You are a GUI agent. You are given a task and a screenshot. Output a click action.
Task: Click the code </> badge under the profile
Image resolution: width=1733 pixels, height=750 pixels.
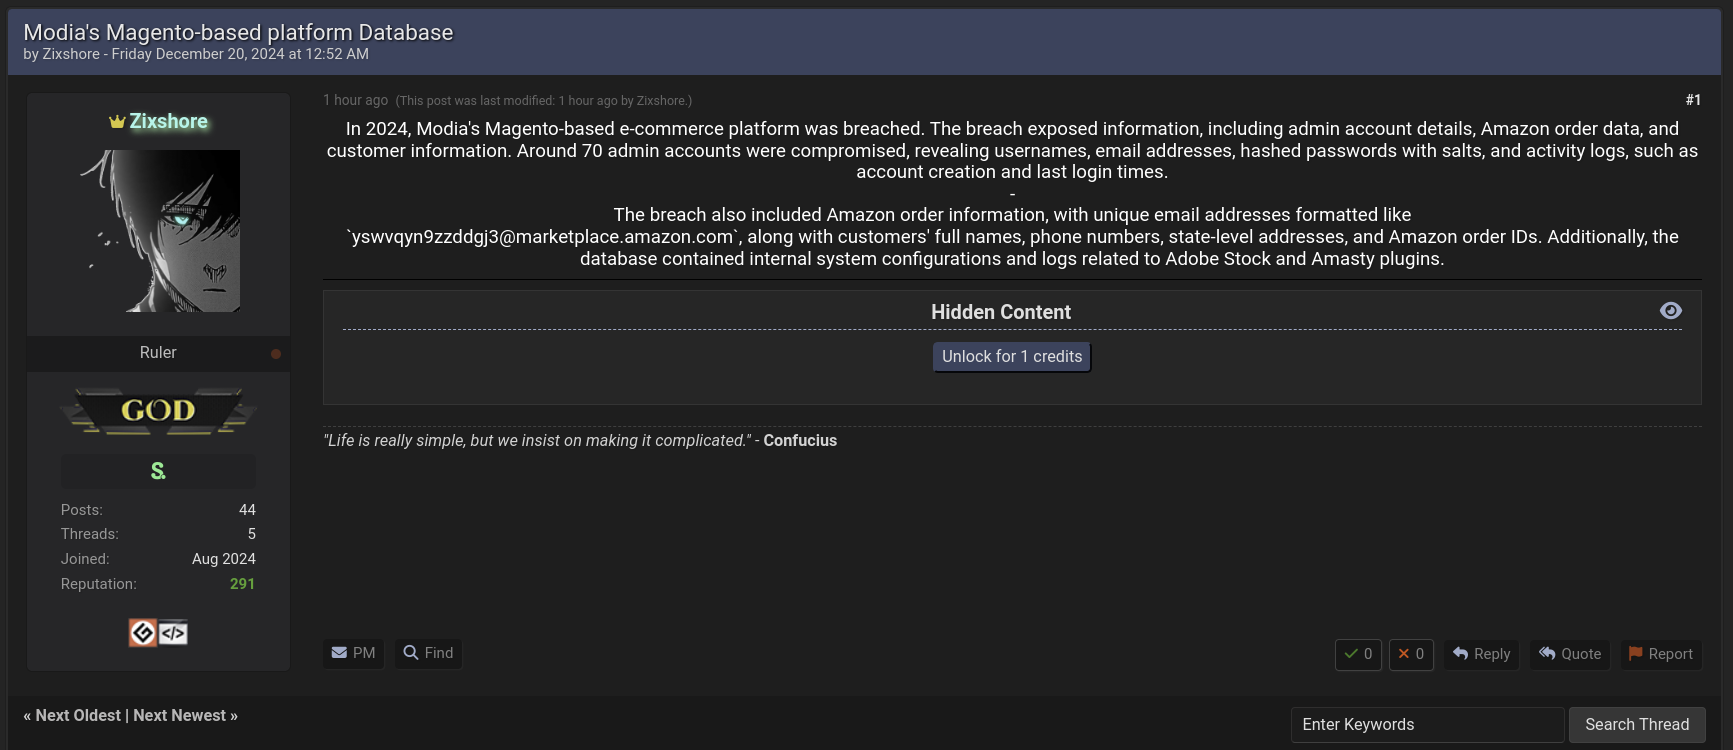point(171,632)
